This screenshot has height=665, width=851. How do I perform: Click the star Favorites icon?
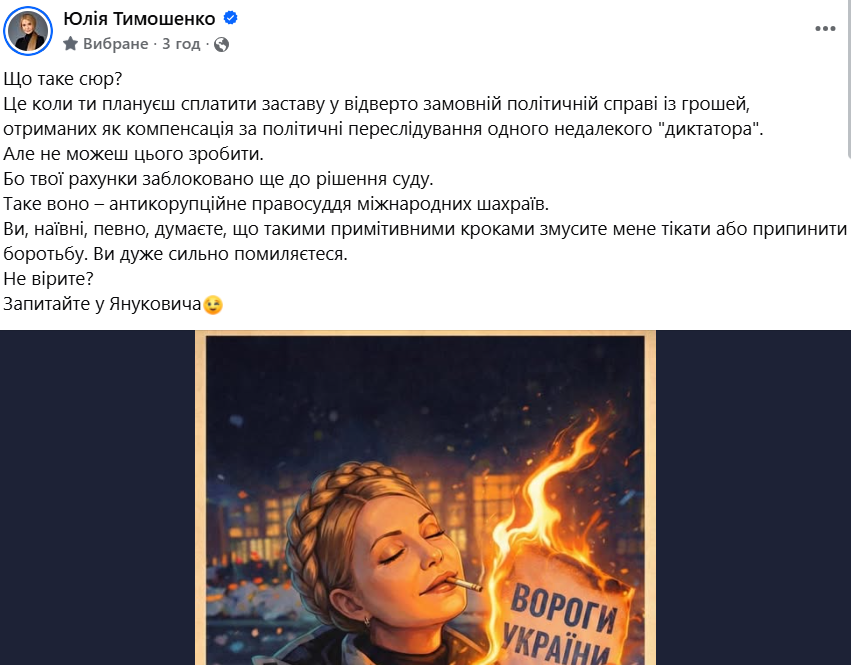(x=71, y=43)
